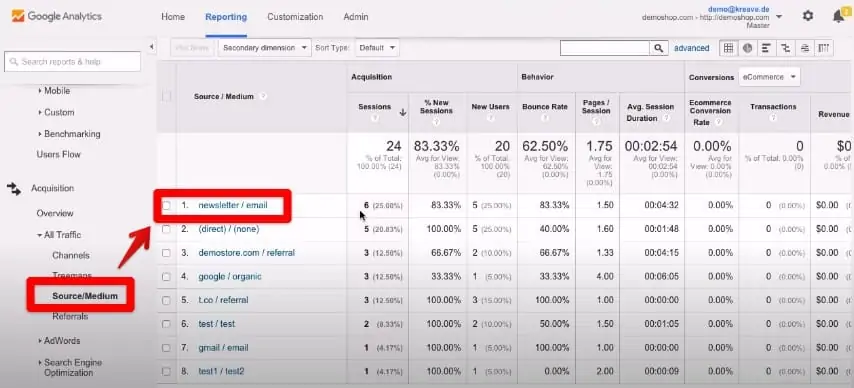Open help icon beside Avg. Session Duration

(x=667, y=118)
